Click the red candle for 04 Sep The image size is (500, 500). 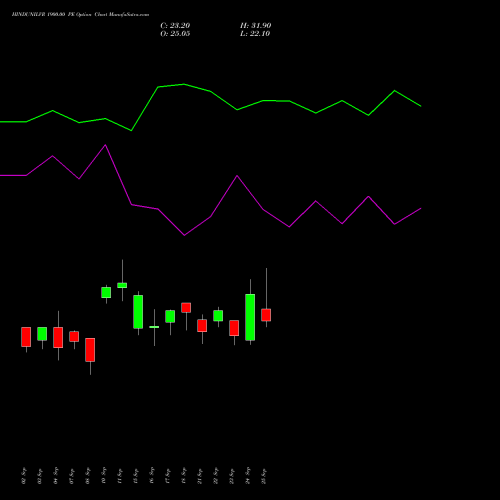pyautogui.click(x=58, y=337)
